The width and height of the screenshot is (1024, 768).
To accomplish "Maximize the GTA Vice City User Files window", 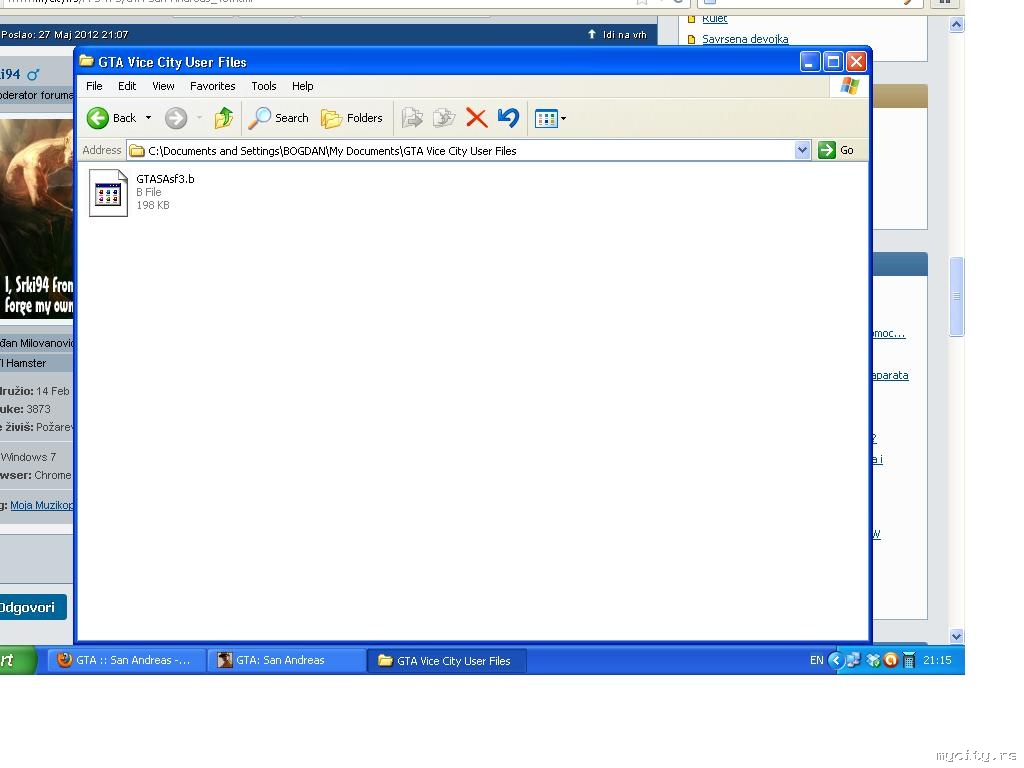I will coord(833,62).
